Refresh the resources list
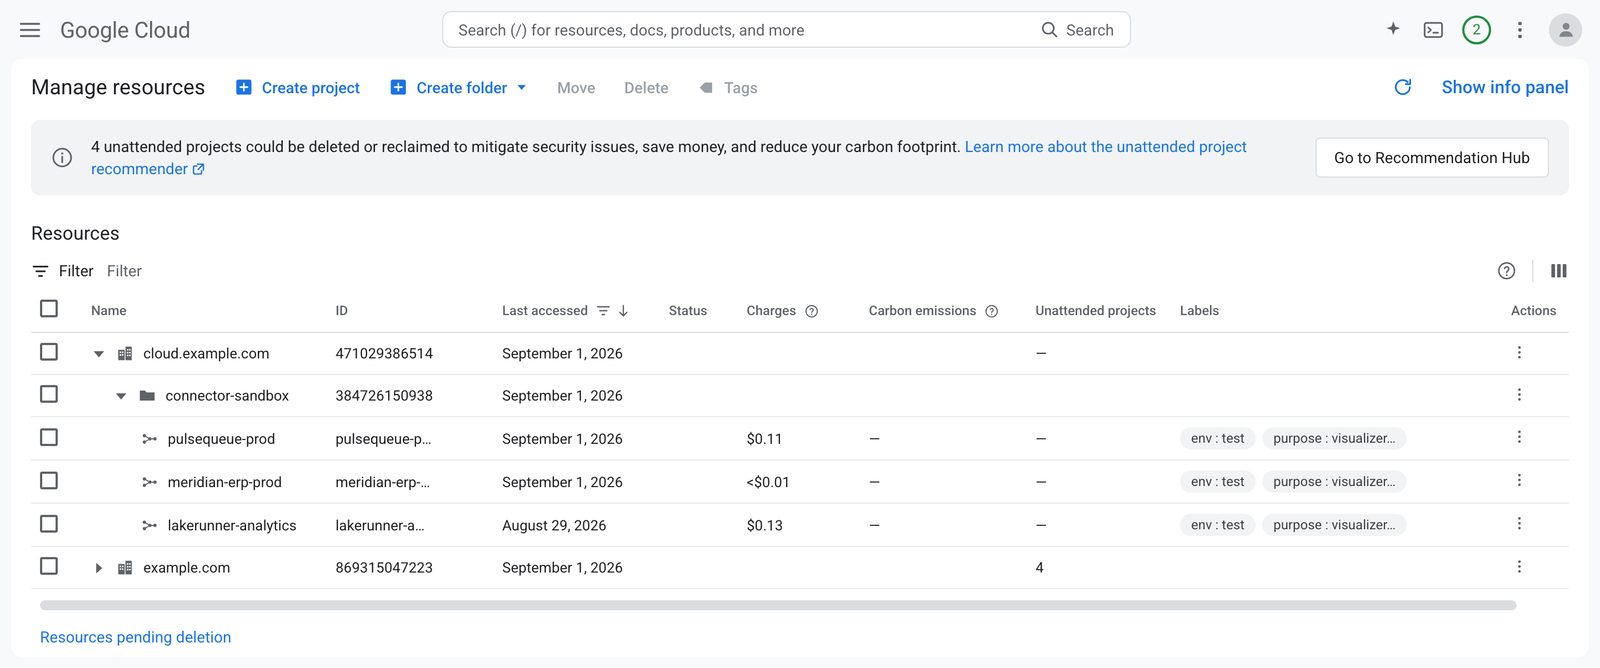This screenshot has height=668, width=1600. pyautogui.click(x=1403, y=87)
